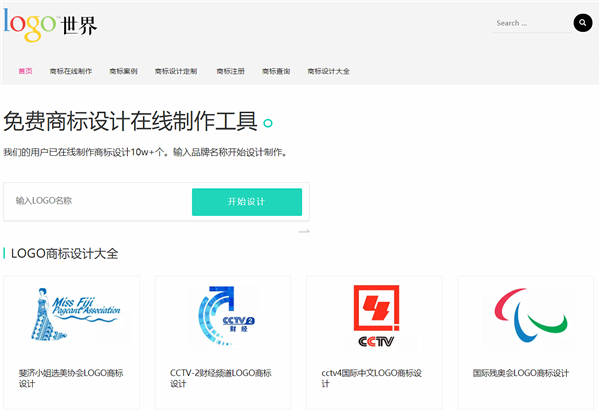Open the CCTV-2 财经 logo thumbnail

pos(226,316)
